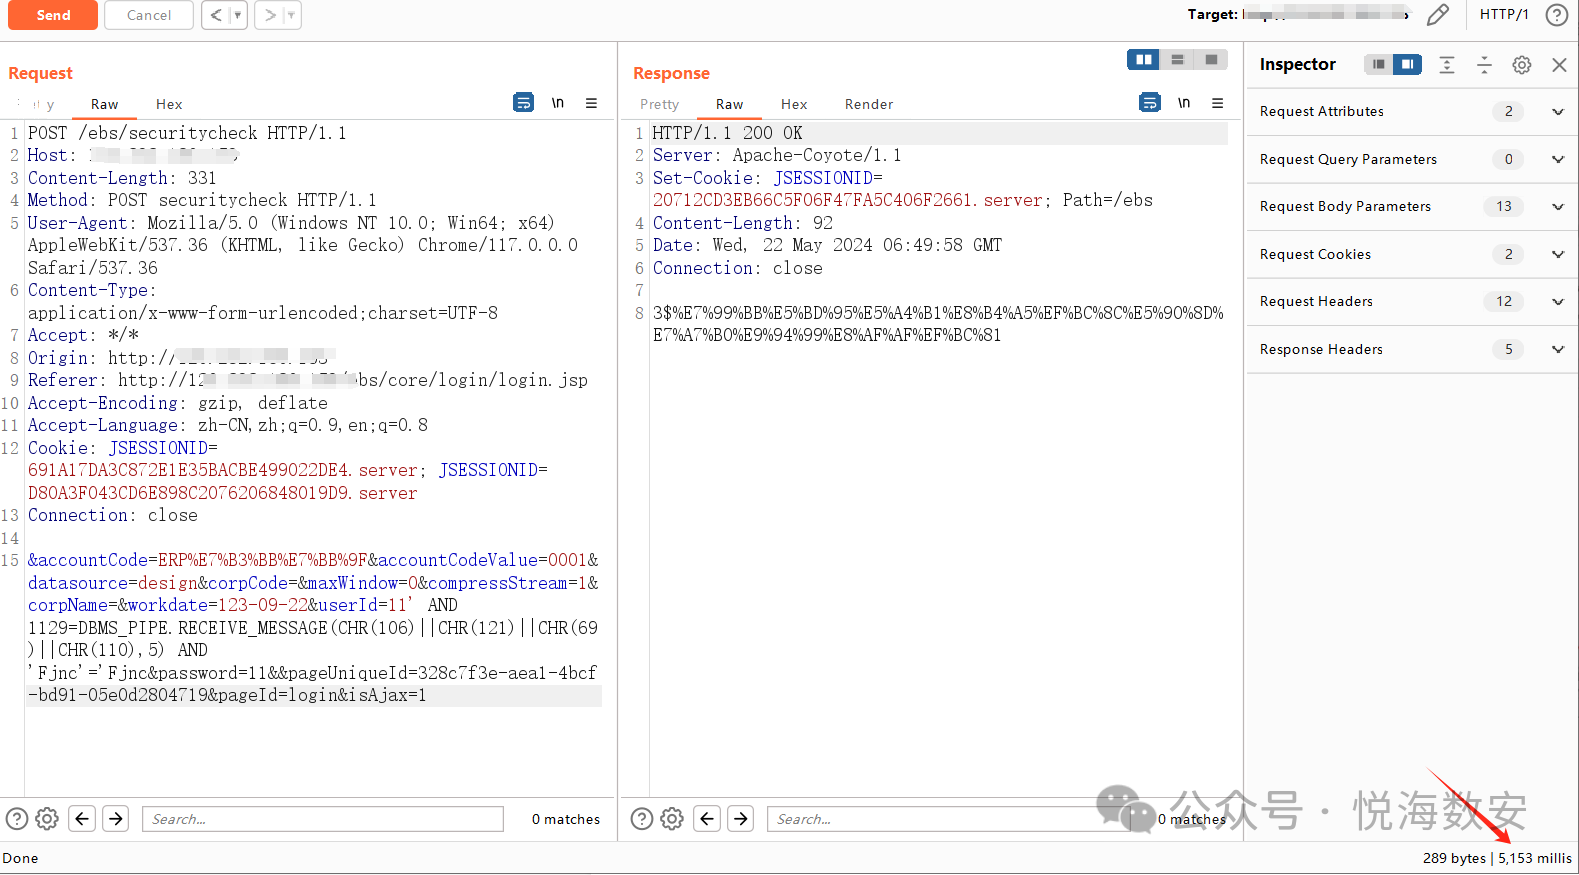Open Request search help icon
Image resolution: width=1579 pixels, height=875 pixels.
coord(17,819)
